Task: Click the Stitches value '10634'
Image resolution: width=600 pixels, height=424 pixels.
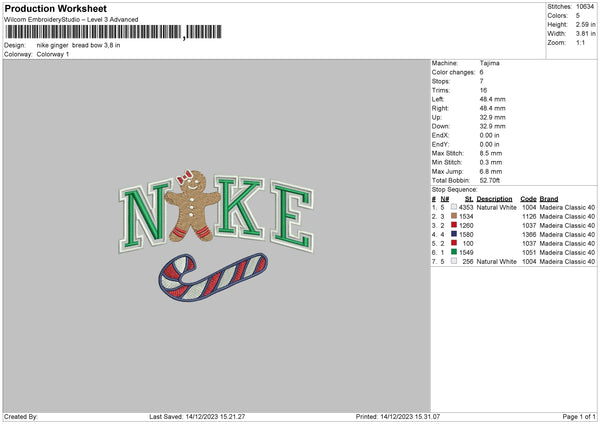Action: pos(585,7)
